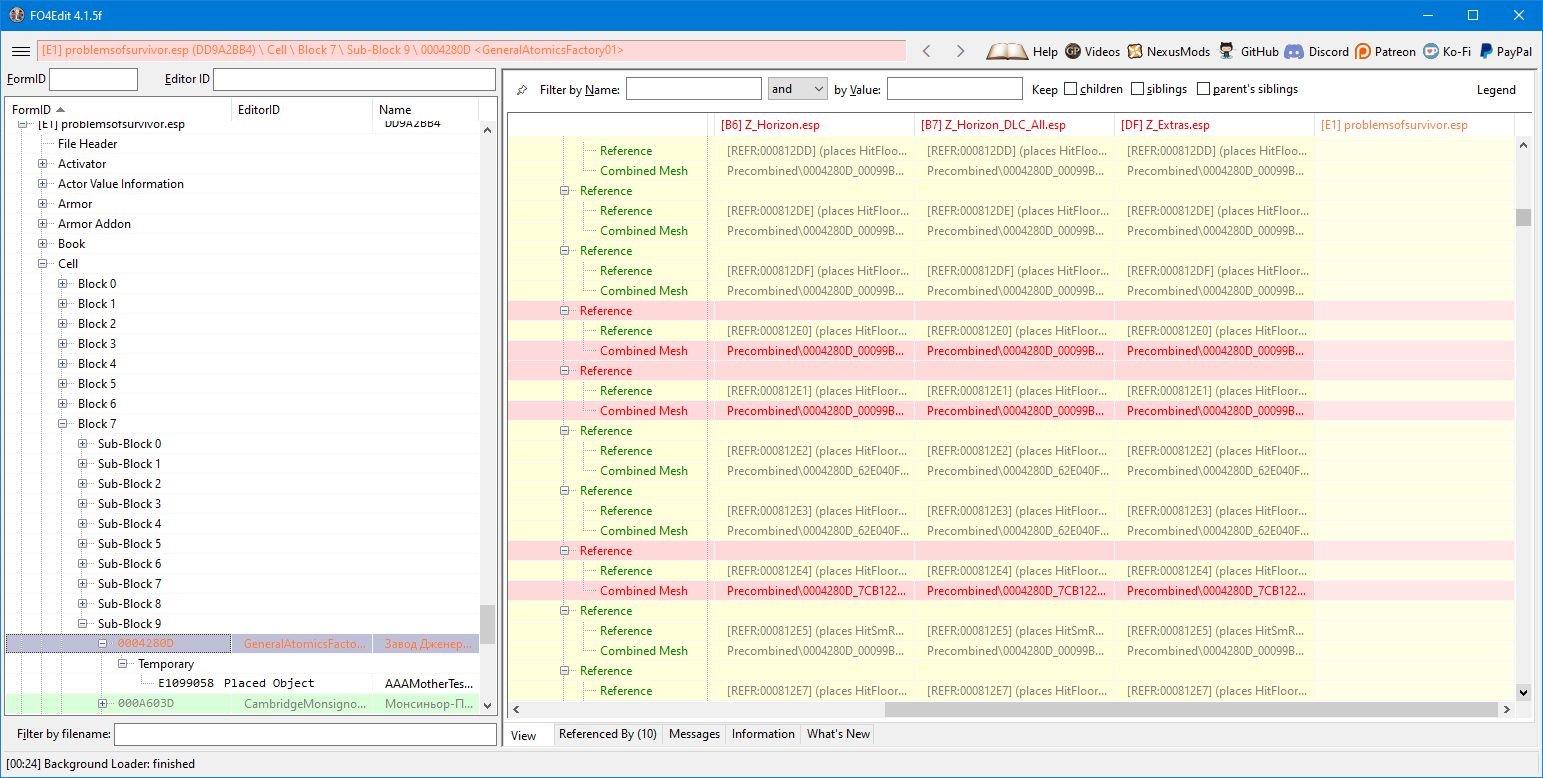The height and width of the screenshot is (778, 1543).
Task: Click the Legend button
Action: point(1496,90)
